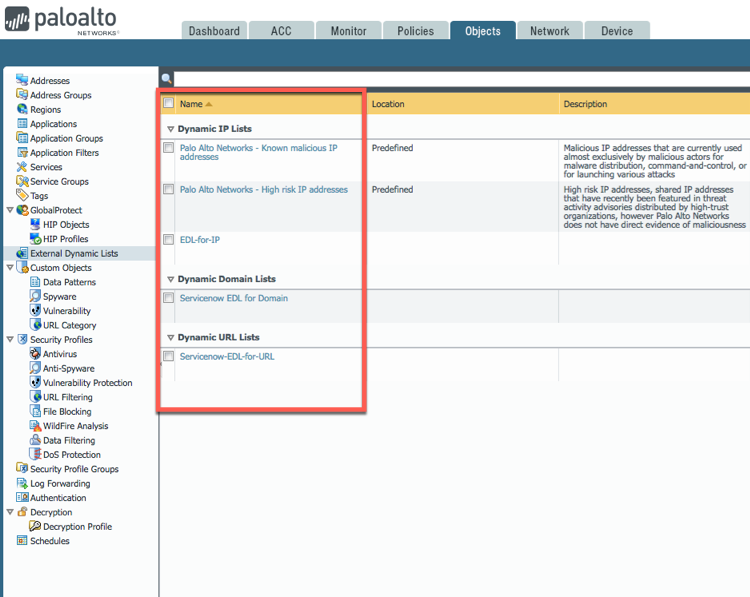750x597 pixels.
Task: Collapse the Dynamic URL Lists group
Action: (x=170, y=338)
